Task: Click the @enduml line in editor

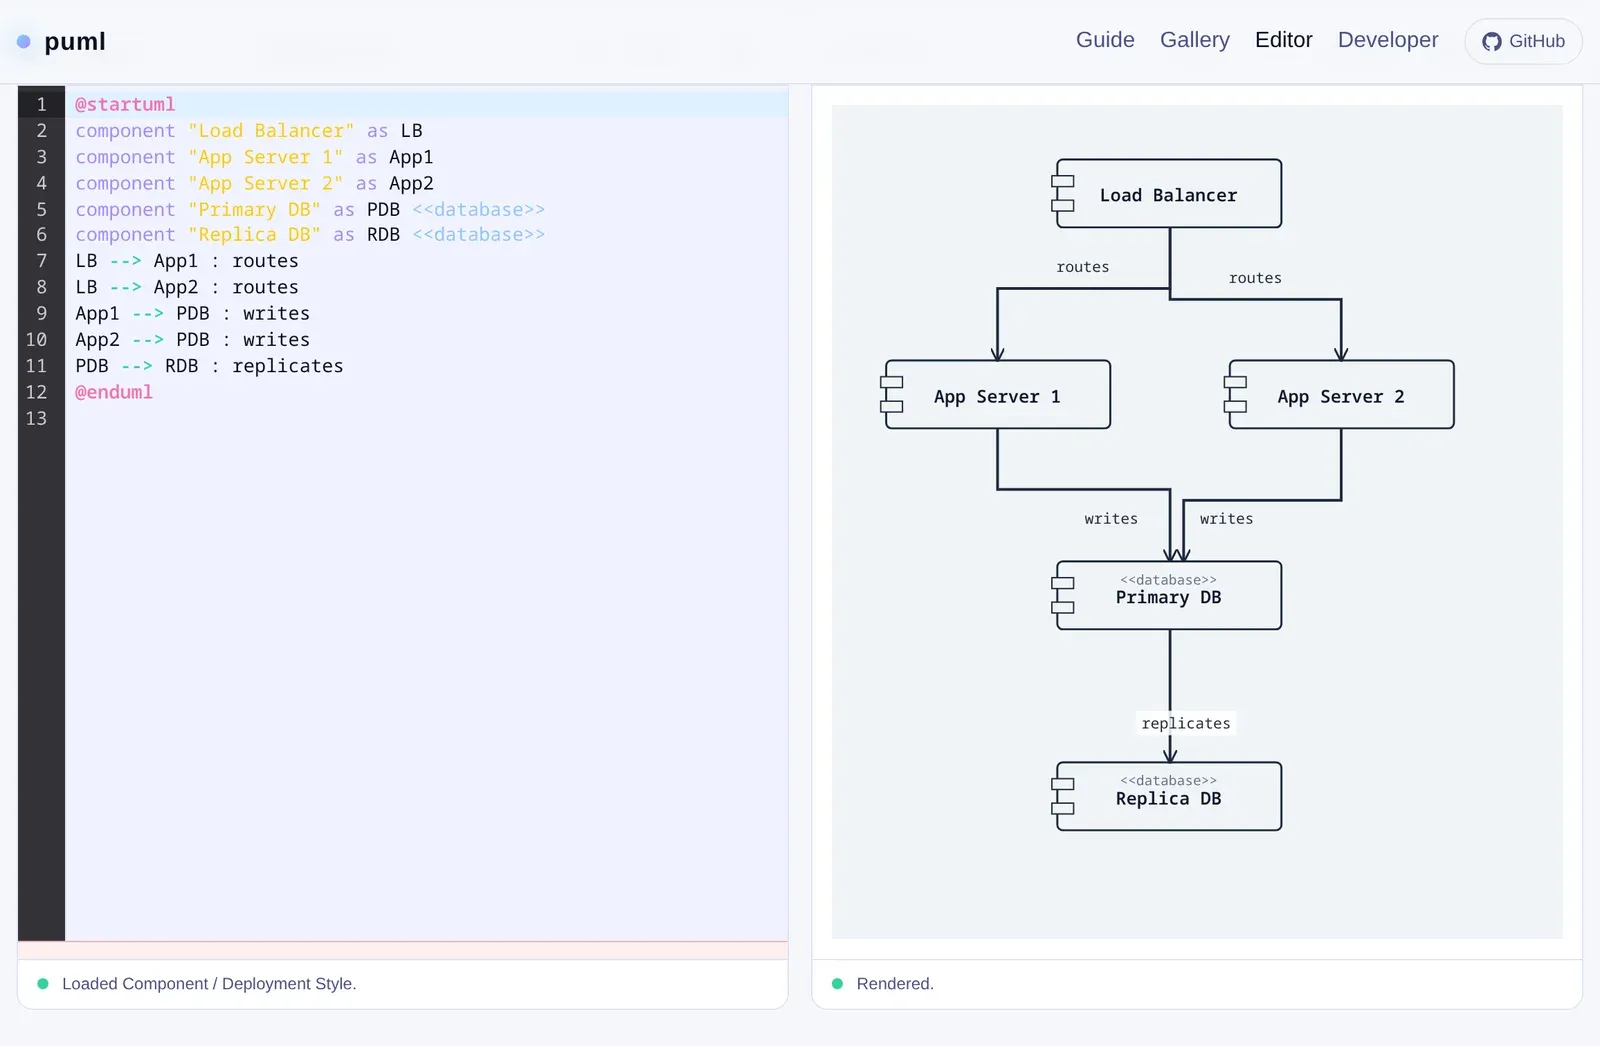Action: point(114,392)
